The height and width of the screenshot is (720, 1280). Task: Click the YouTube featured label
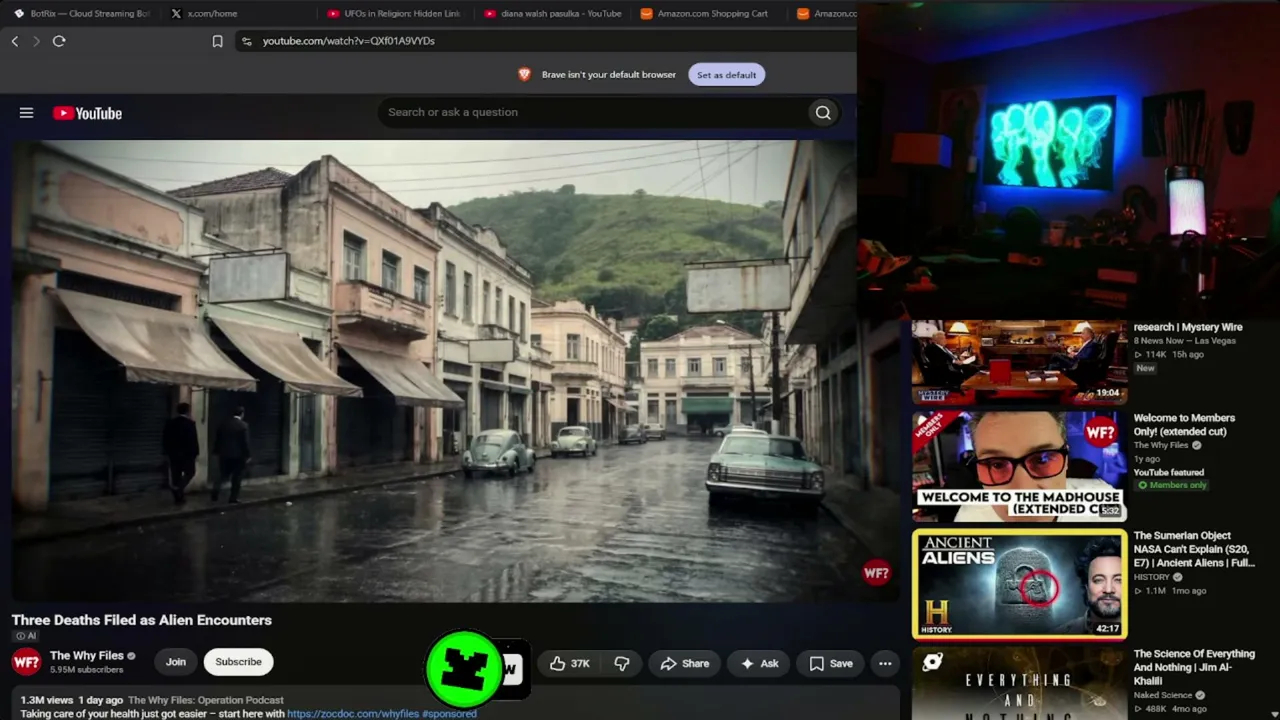pyautogui.click(x=1168, y=472)
